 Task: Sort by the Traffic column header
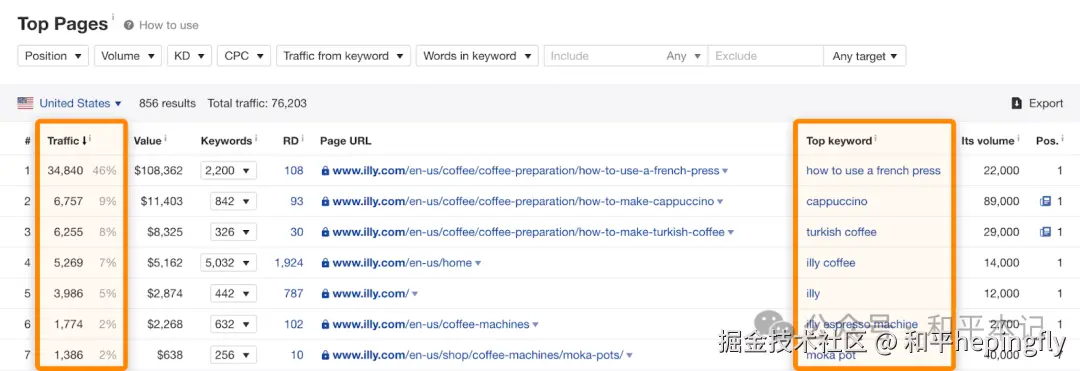click(x=67, y=140)
